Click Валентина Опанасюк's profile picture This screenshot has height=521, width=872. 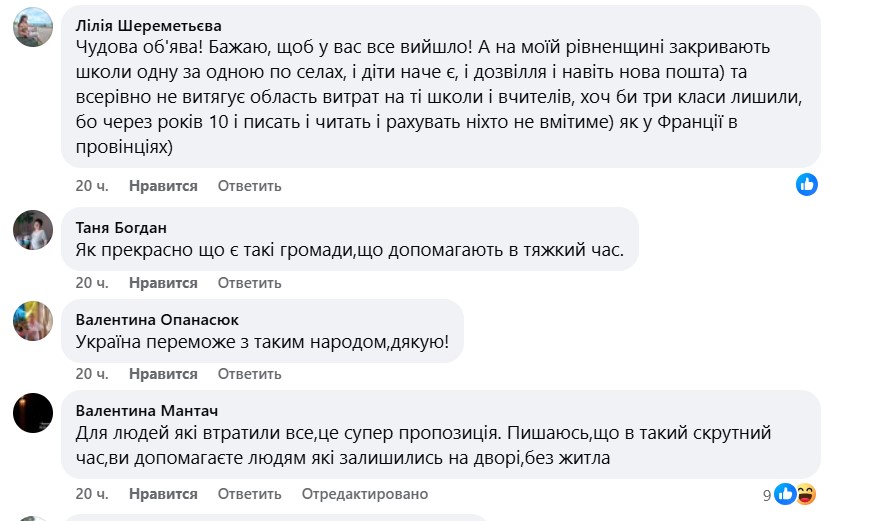coord(33,321)
